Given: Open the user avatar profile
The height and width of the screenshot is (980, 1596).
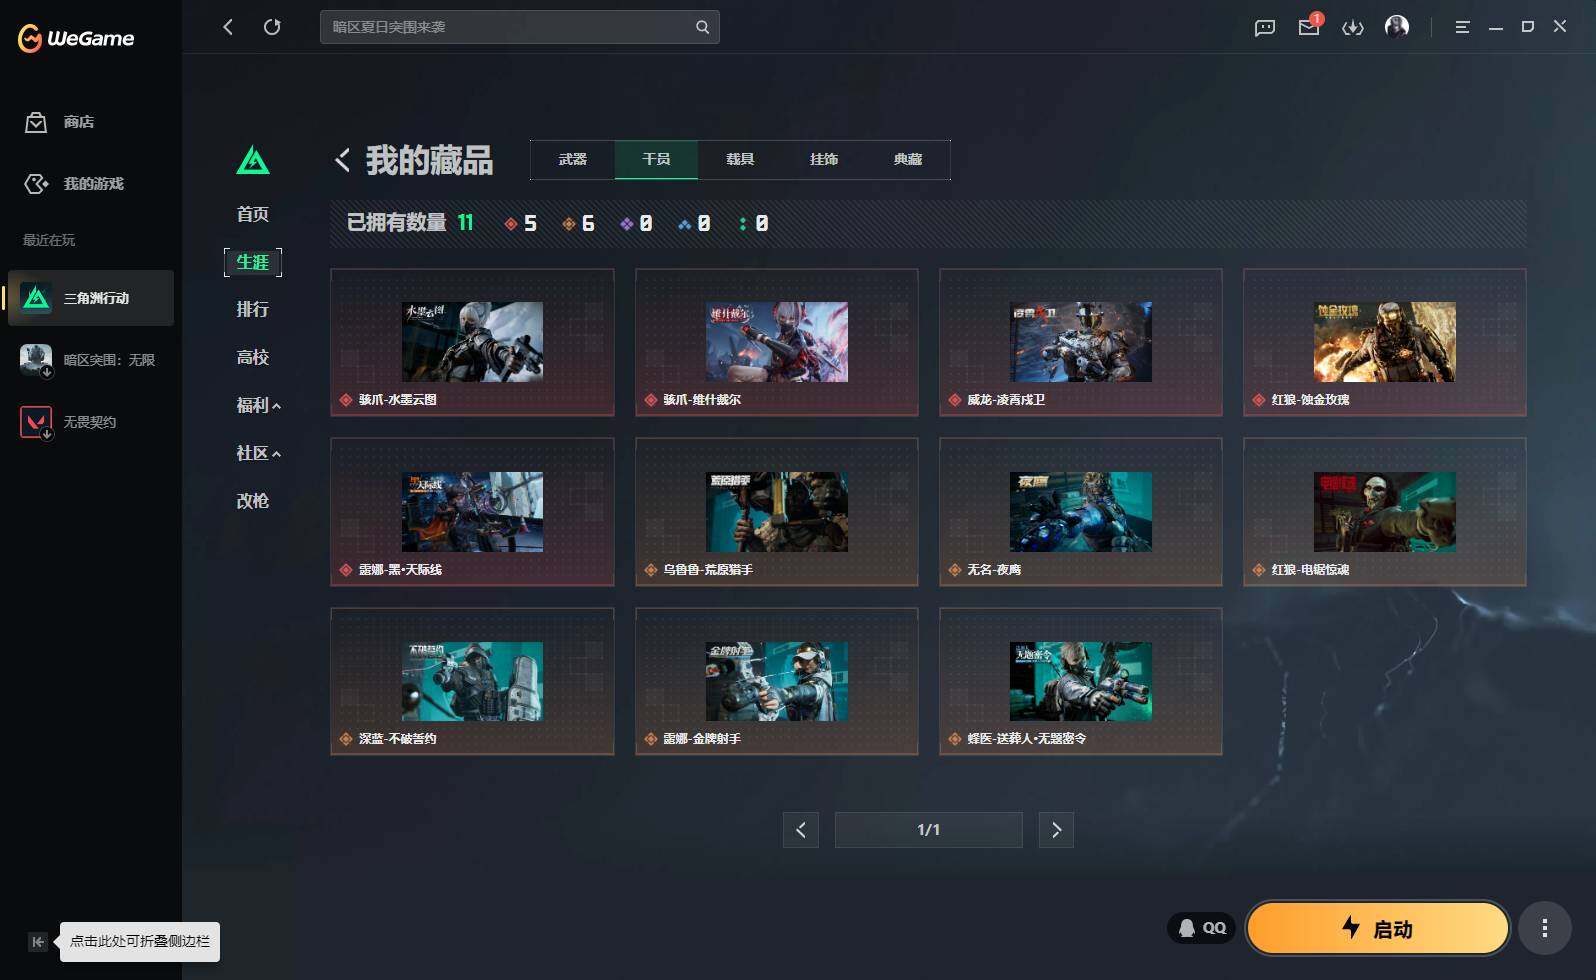Looking at the screenshot, I should coord(1397,27).
